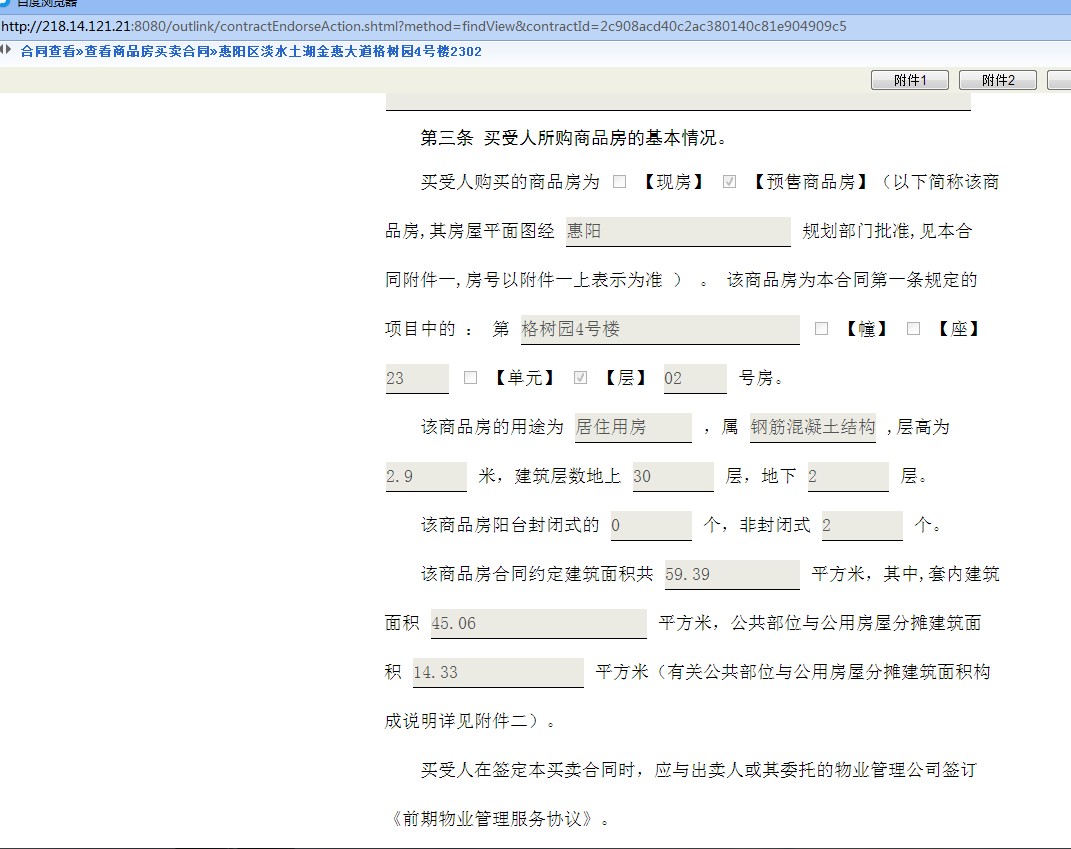The height and width of the screenshot is (849, 1071).
Task: Click the floor height field 2.9
Action: [x=426, y=477]
